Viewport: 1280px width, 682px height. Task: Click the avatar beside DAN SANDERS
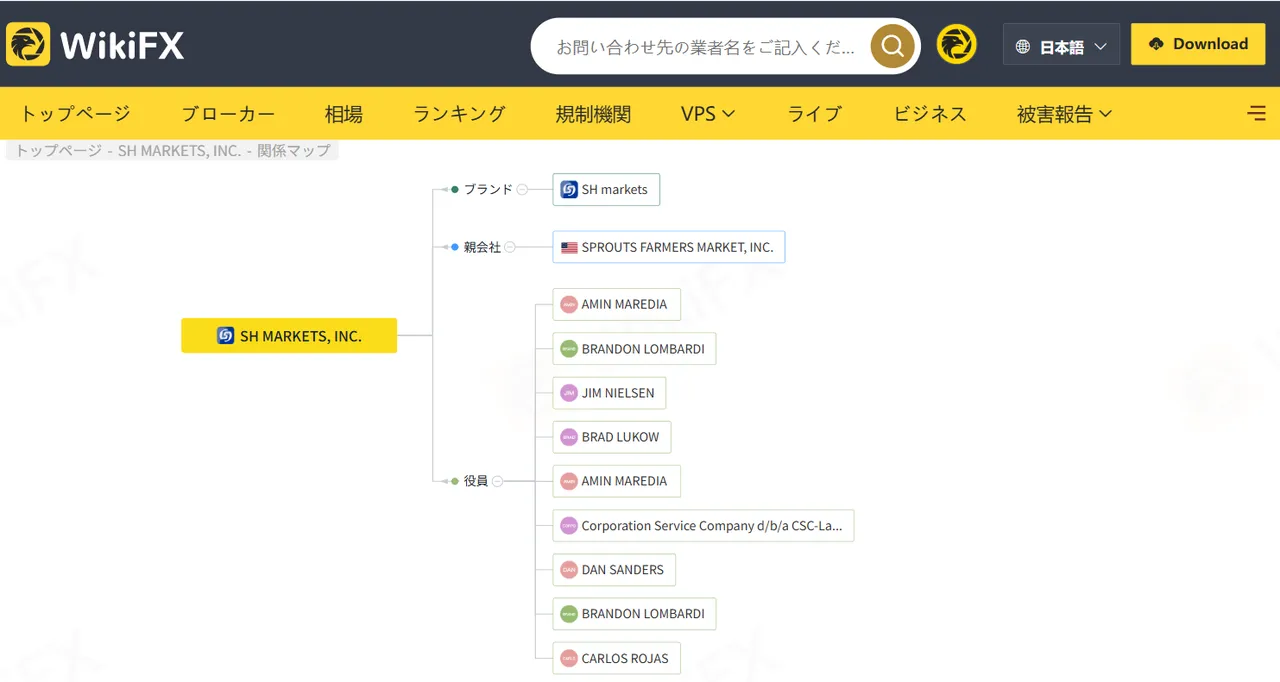569,570
